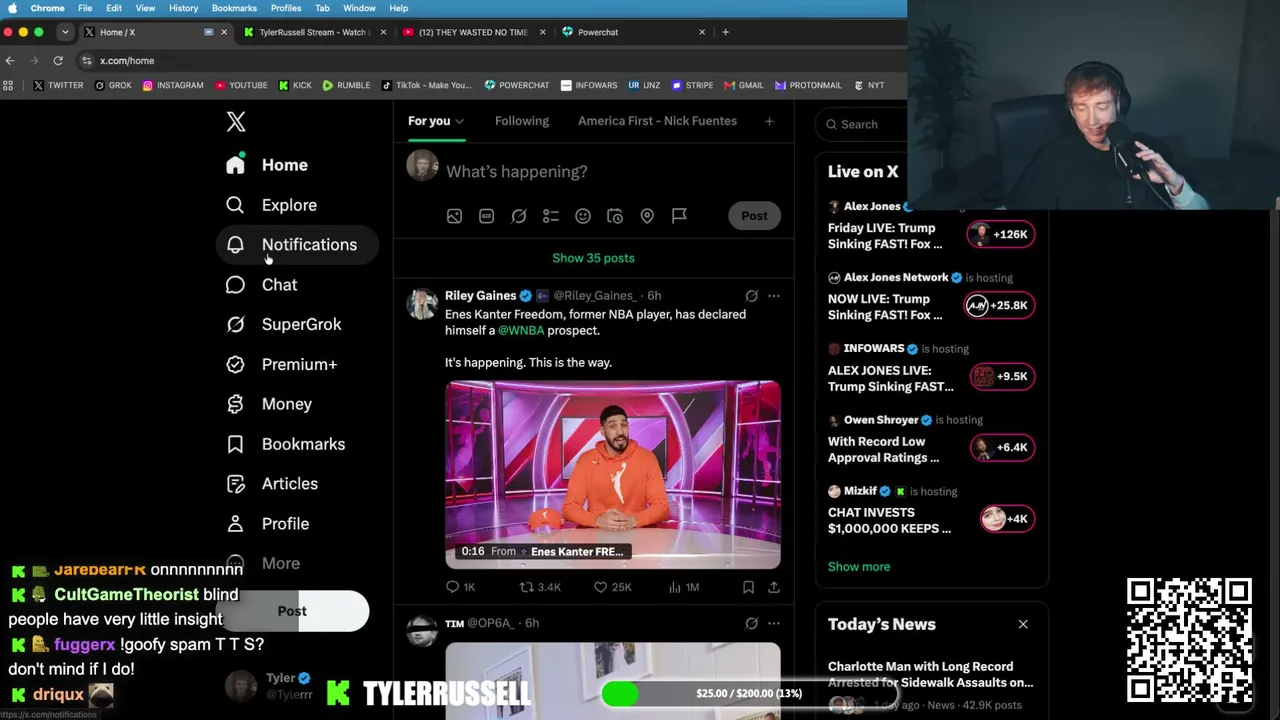
Task: View analytics of Riley Gaines post
Action: tap(683, 587)
